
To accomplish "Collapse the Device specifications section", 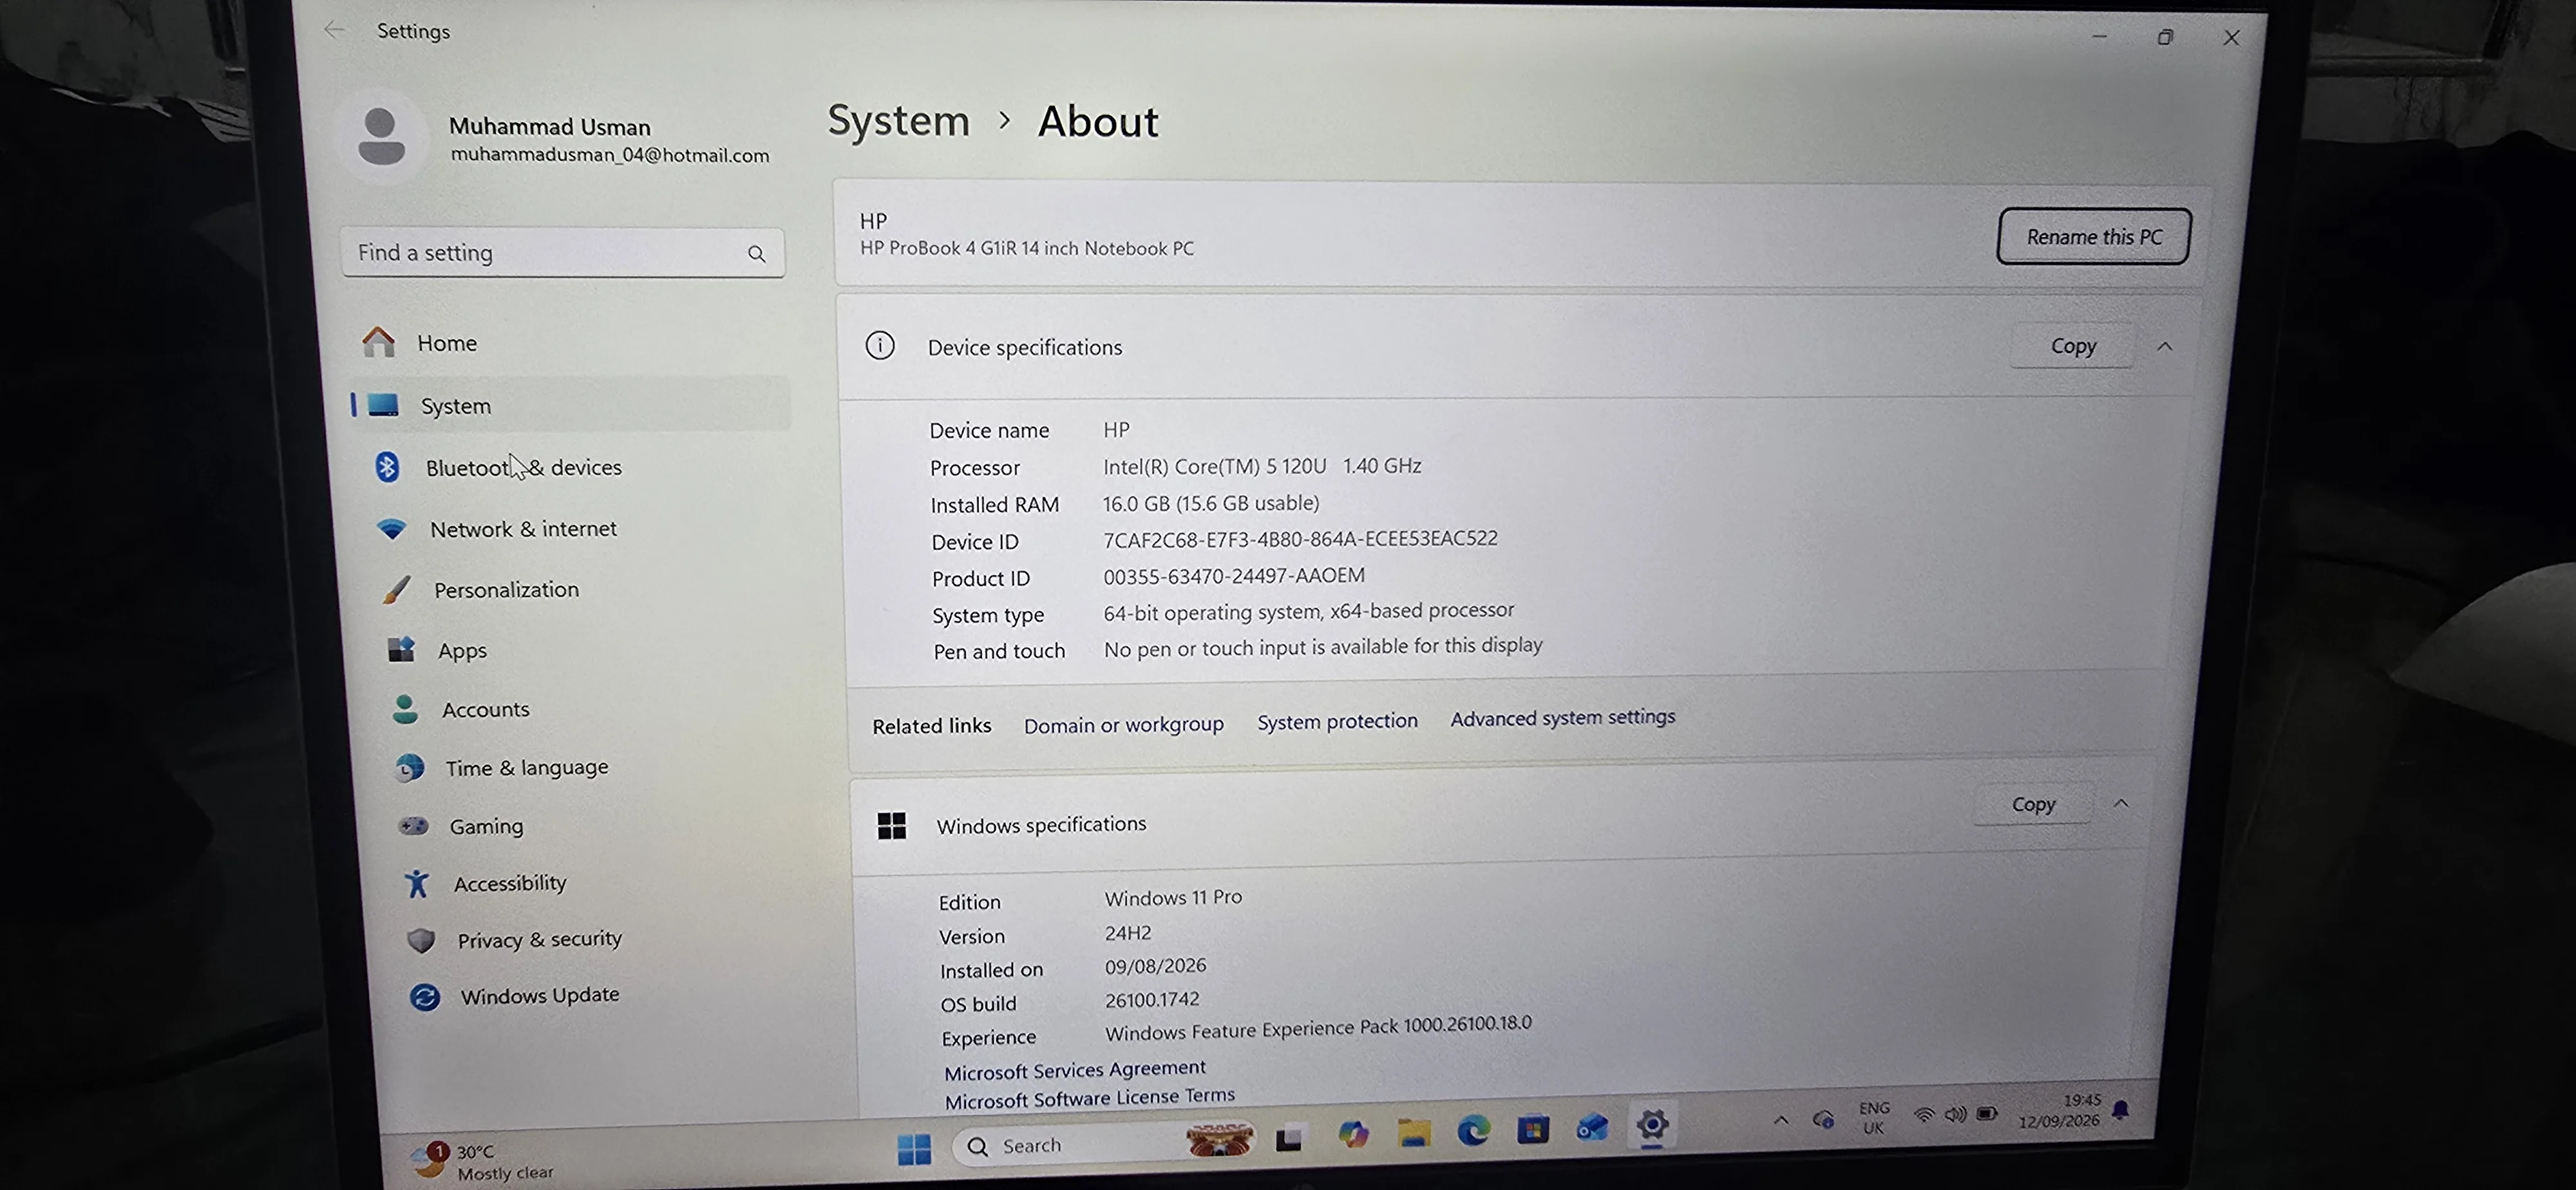I will click(2164, 346).
